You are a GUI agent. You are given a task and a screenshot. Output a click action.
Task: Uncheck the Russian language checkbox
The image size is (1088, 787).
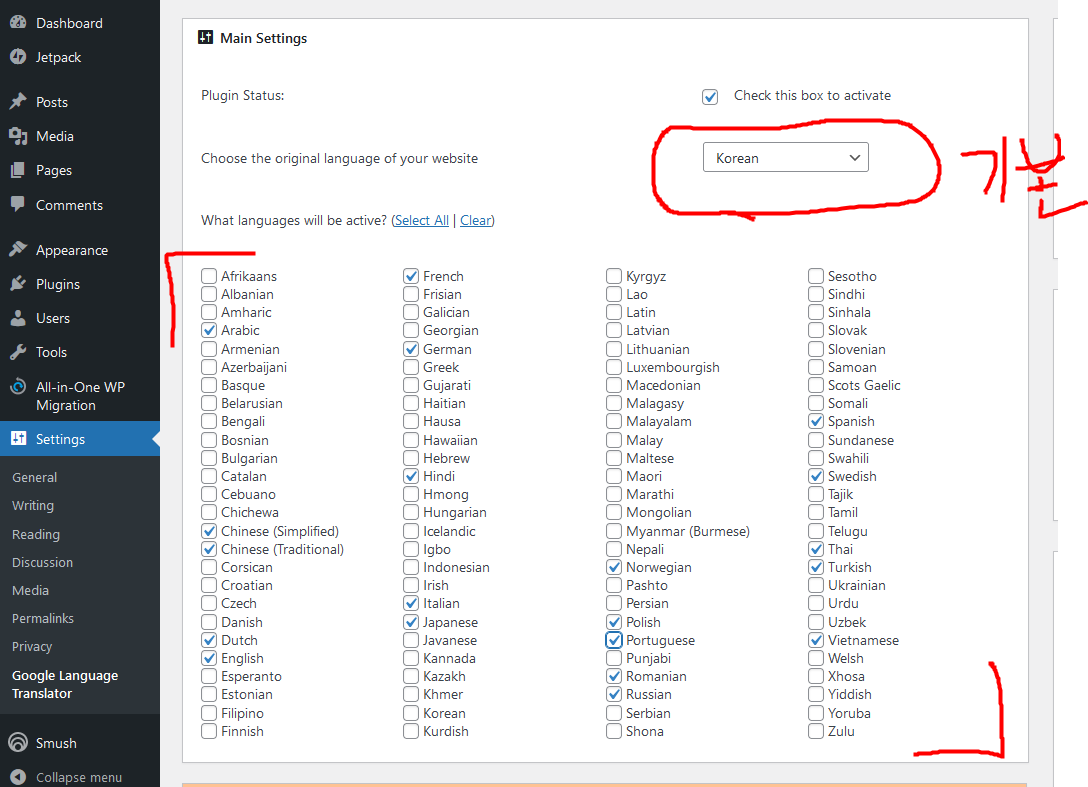click(613, 694)
